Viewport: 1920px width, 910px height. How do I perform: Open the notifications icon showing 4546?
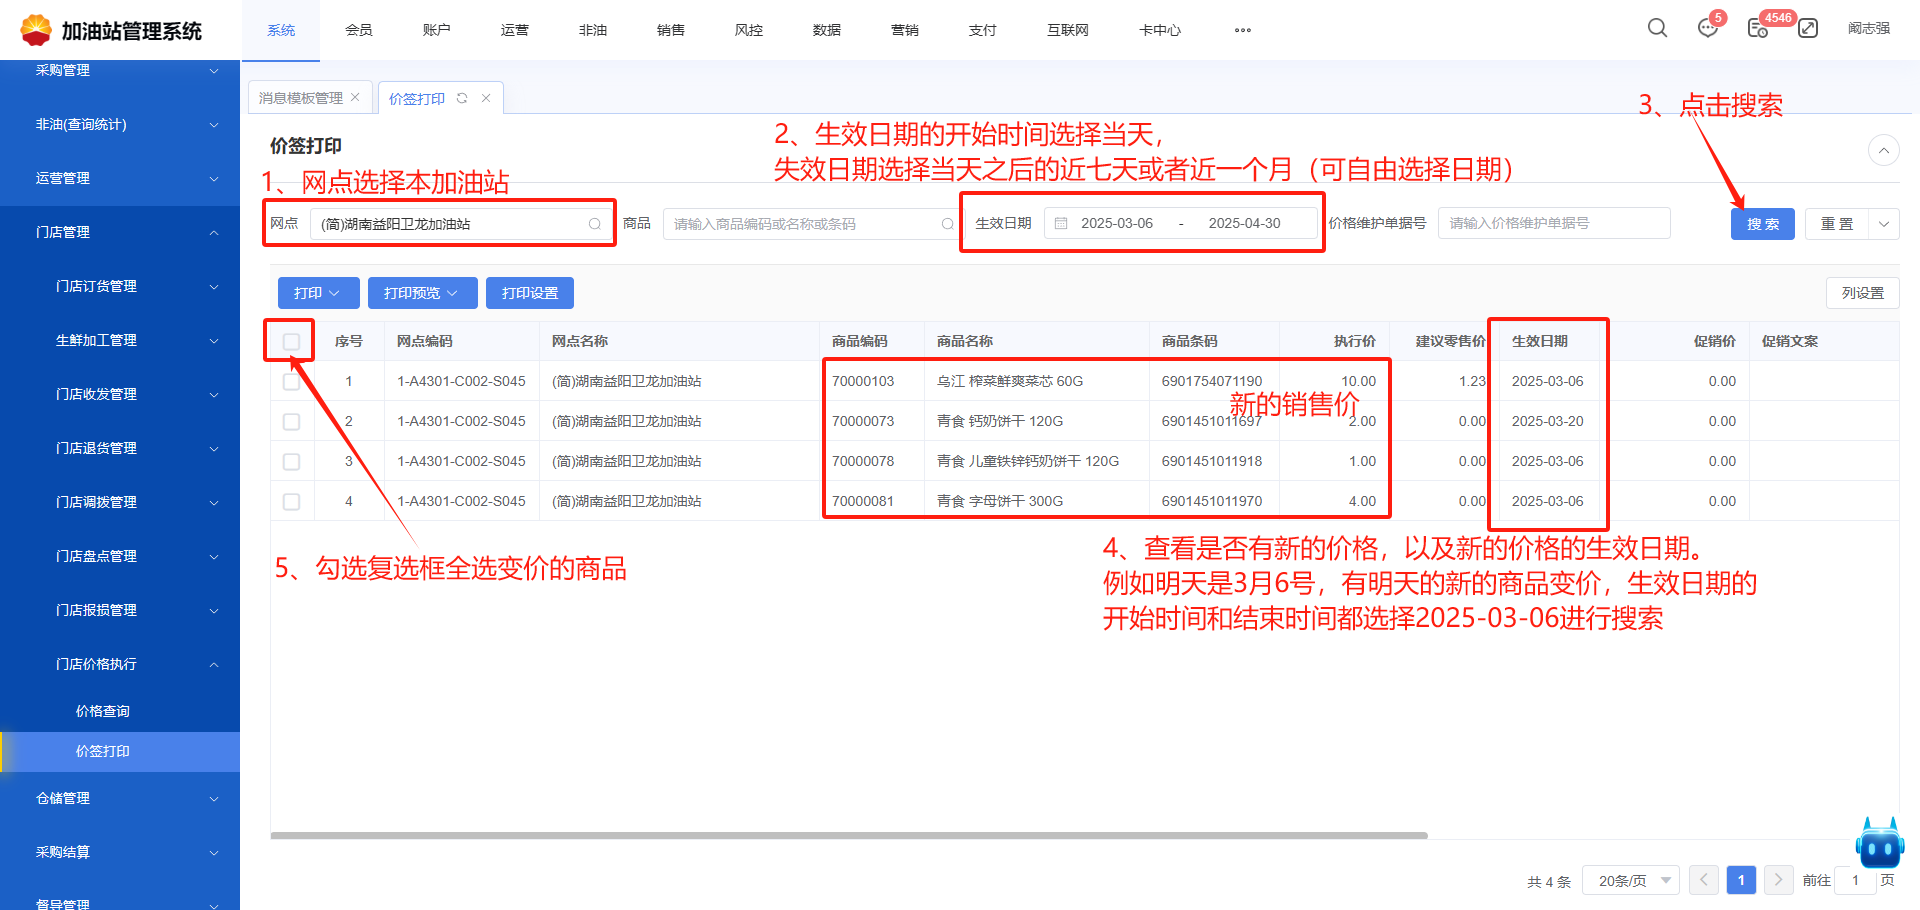point(1757,28)
